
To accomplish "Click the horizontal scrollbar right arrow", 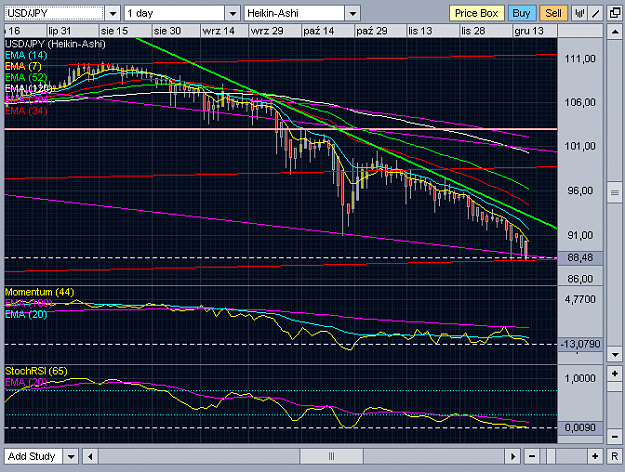I will click(513, 456).
